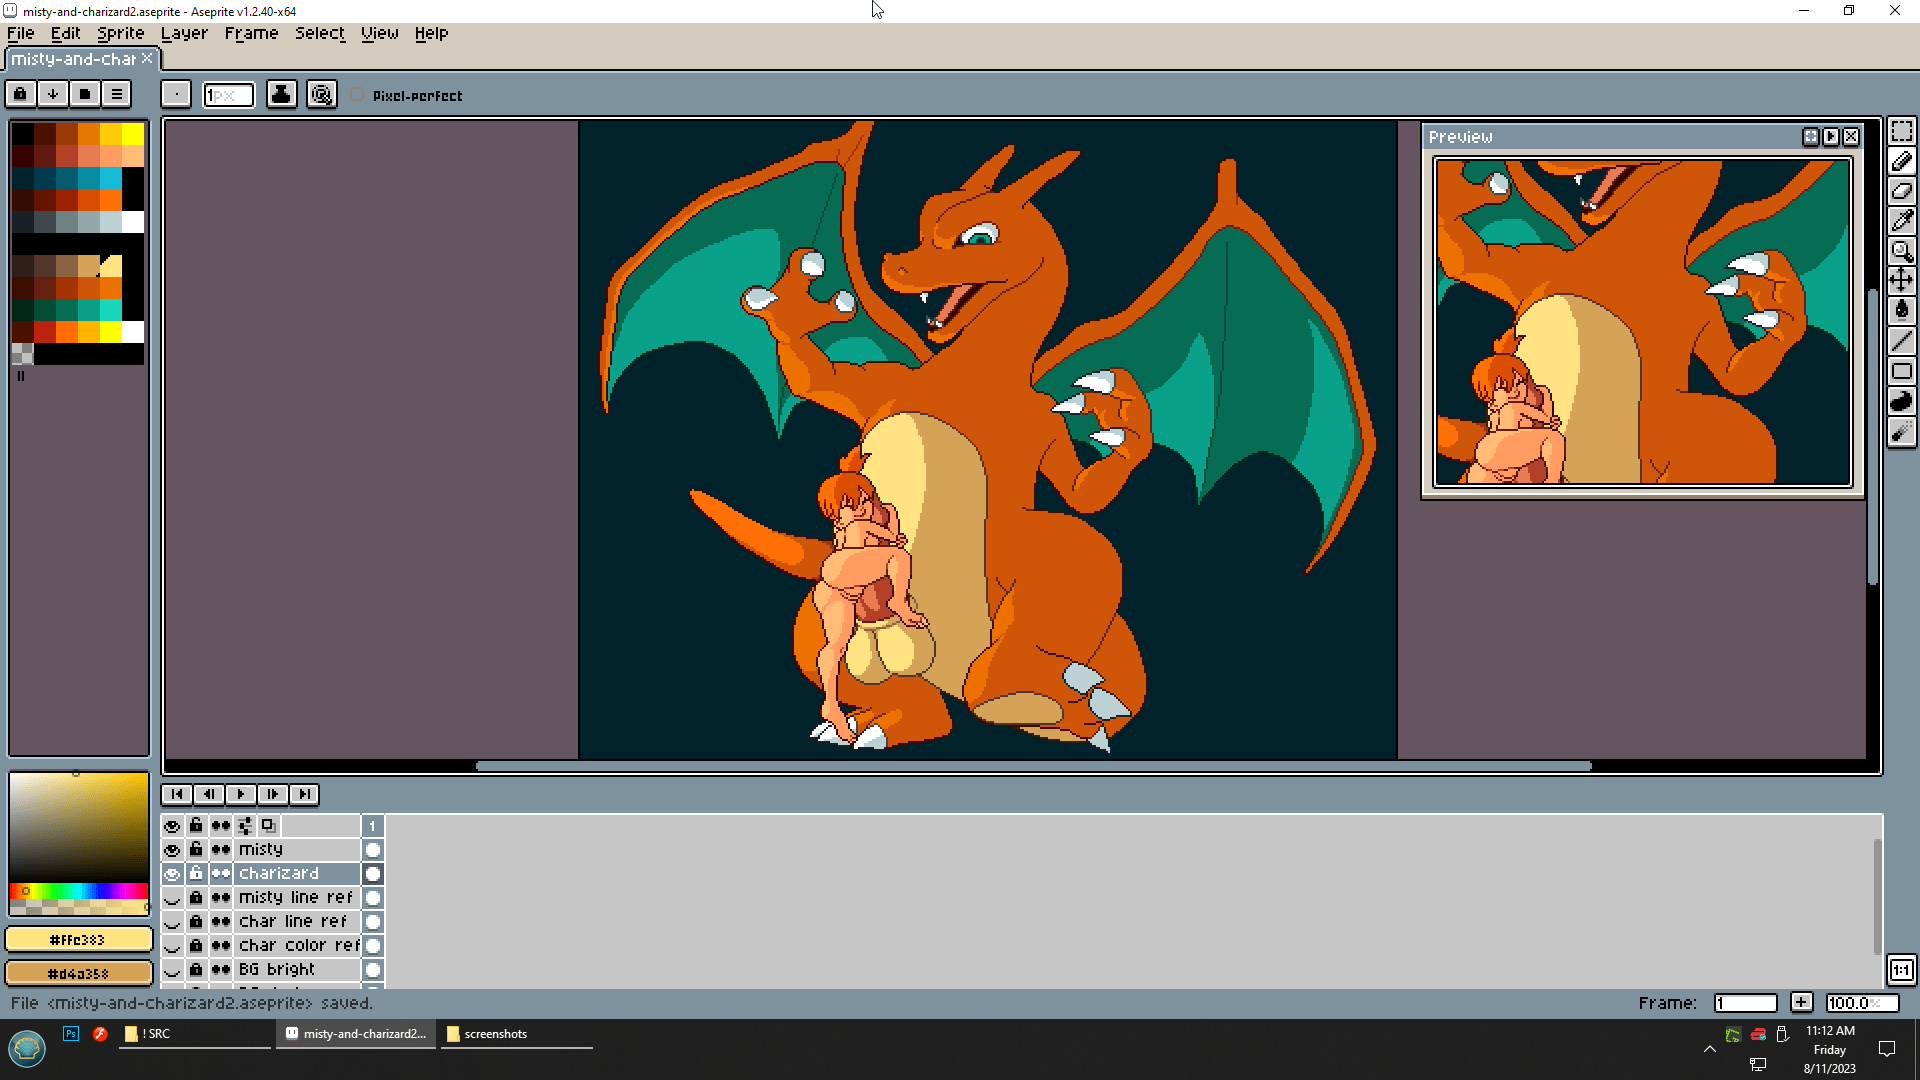Select the Pencil tool in the toolbar

(x=1901, y=161)
